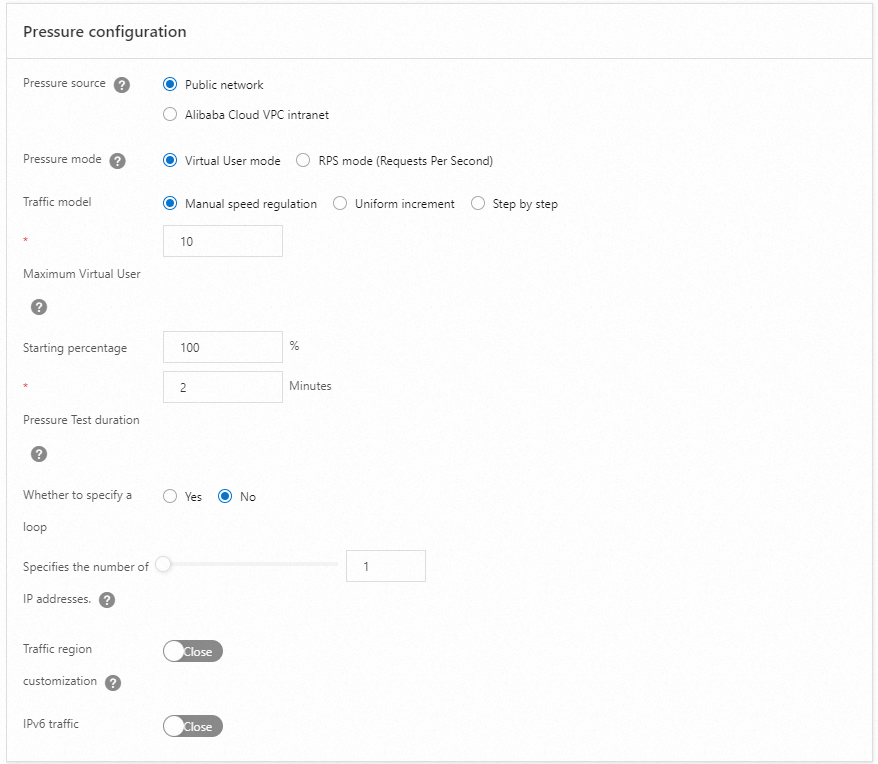
Task: Choose Yes for specifying a loop
Action: tap(170, 496)
